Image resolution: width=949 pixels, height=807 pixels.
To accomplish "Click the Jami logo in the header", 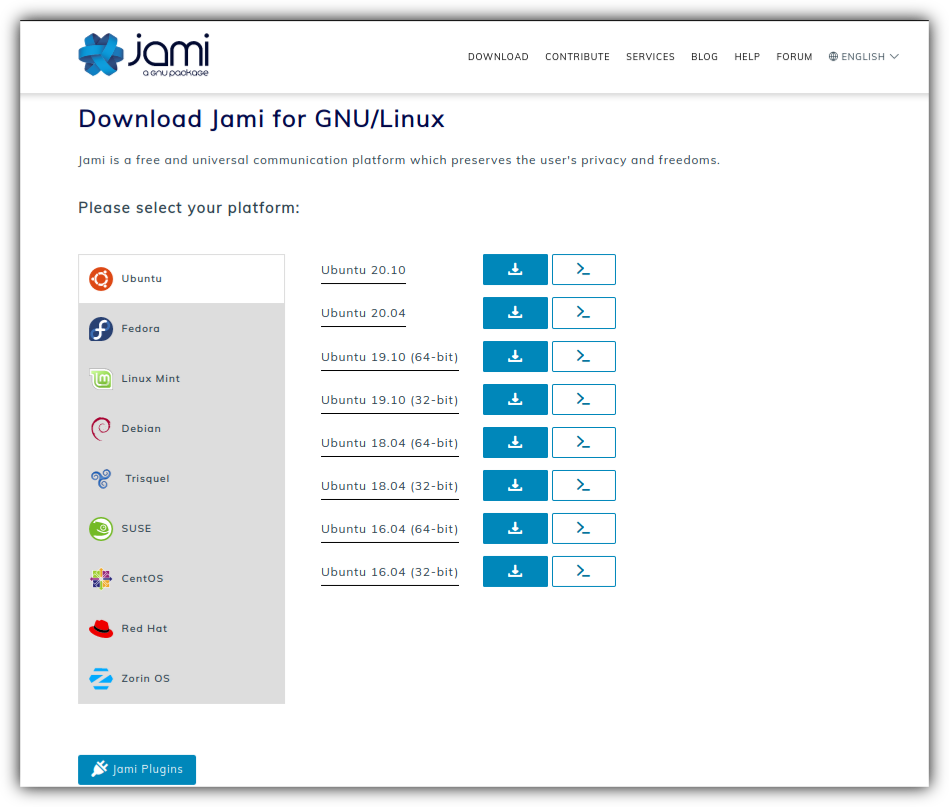I will [x=143, y=54].
